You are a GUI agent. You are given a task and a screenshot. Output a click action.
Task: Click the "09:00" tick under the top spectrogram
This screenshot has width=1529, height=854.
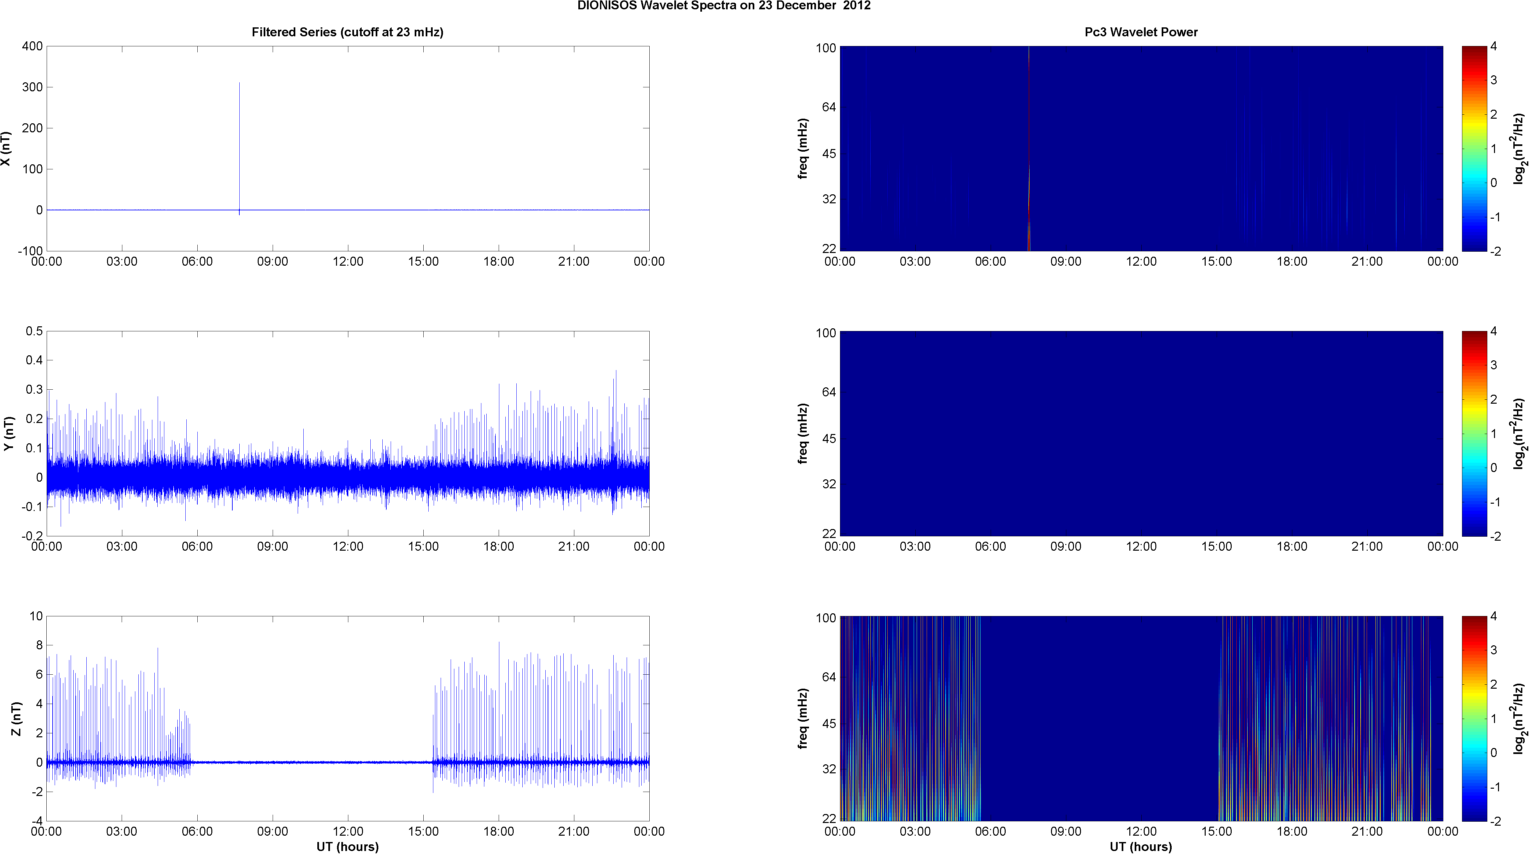click(x=1066, y=262)
